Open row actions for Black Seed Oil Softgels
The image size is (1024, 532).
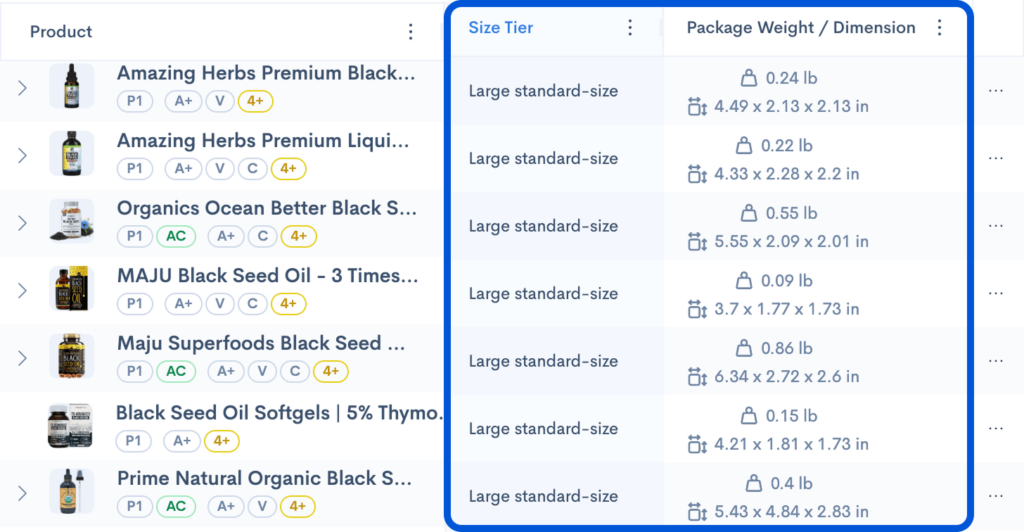click(995, 428)
